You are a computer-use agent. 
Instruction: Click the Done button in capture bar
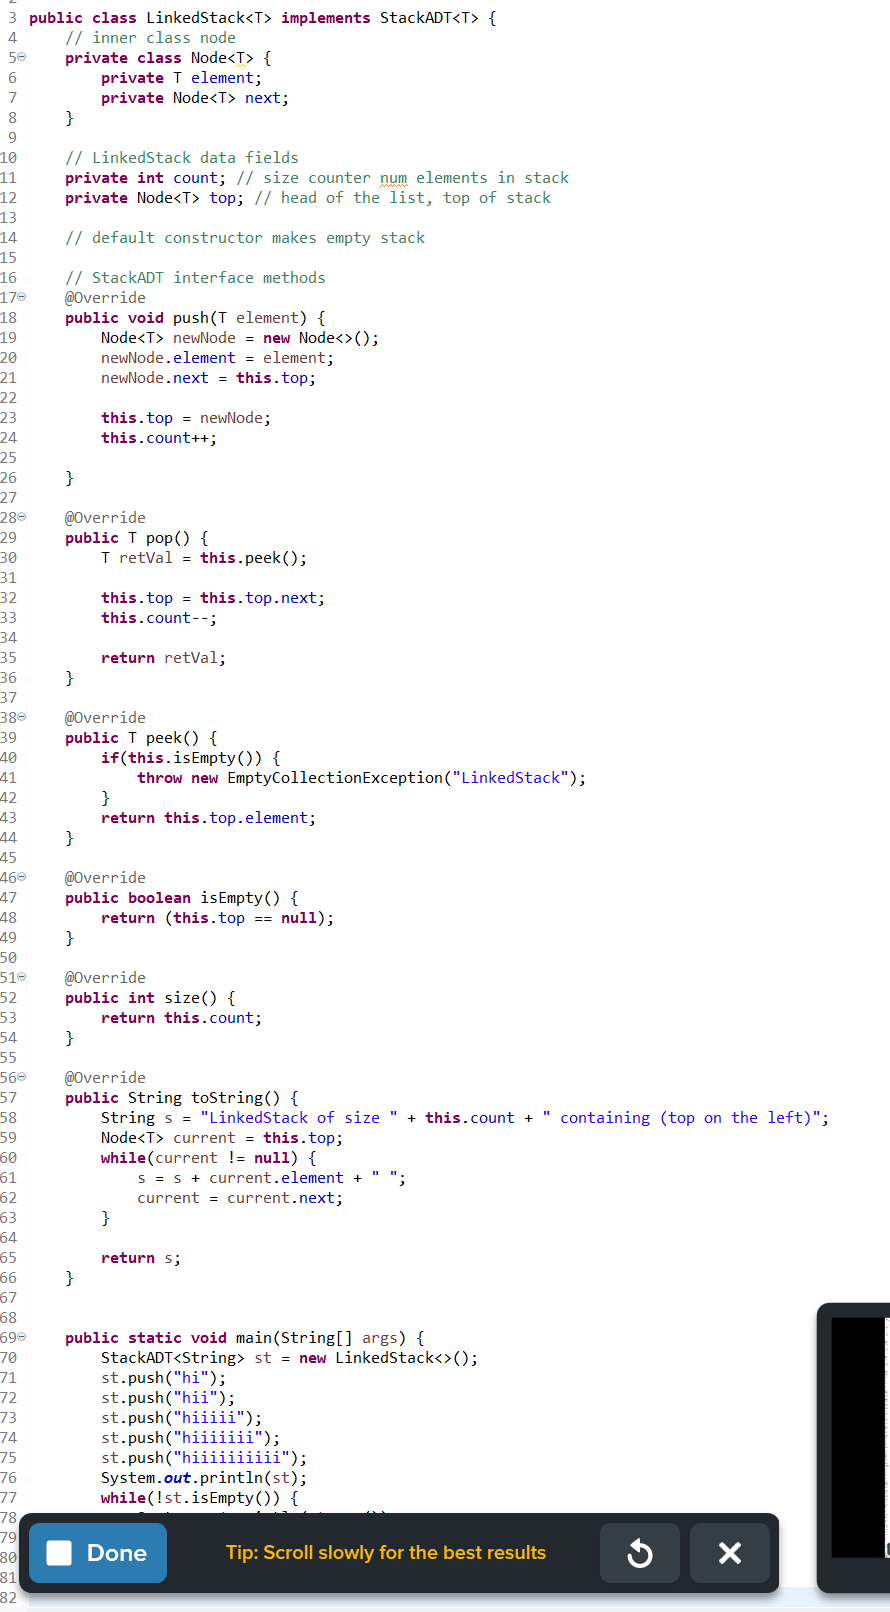point(98,1553)
